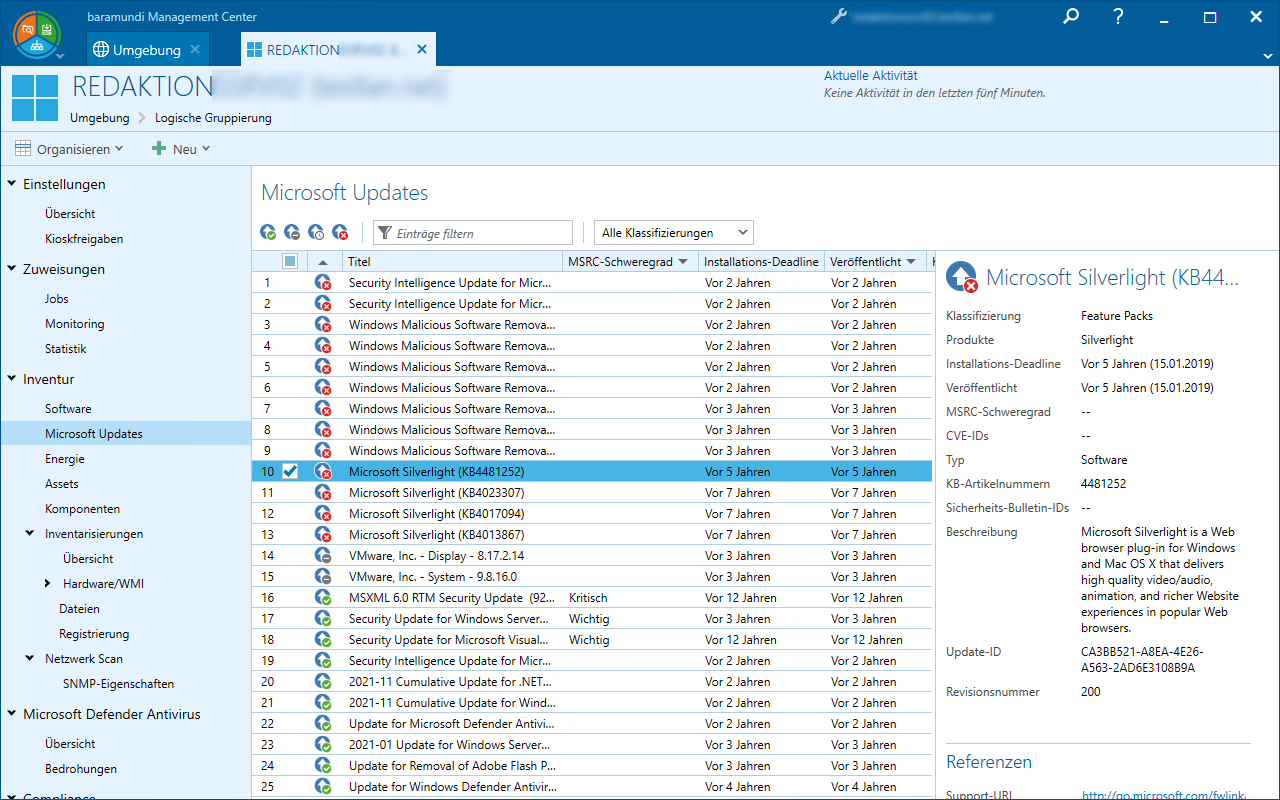Open the search magnifier in title bar
The image size is (1280, 800).
click(x=1071, y=17)
